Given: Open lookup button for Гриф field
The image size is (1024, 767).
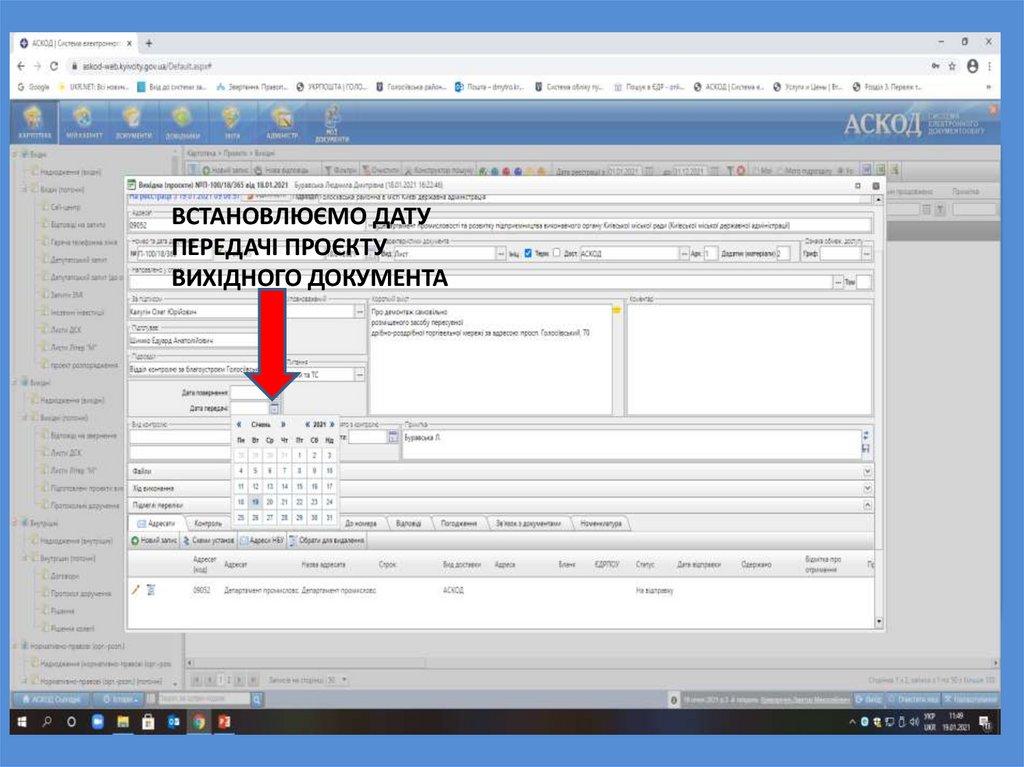Looking at the screenshot, I should tap(866, 254).
